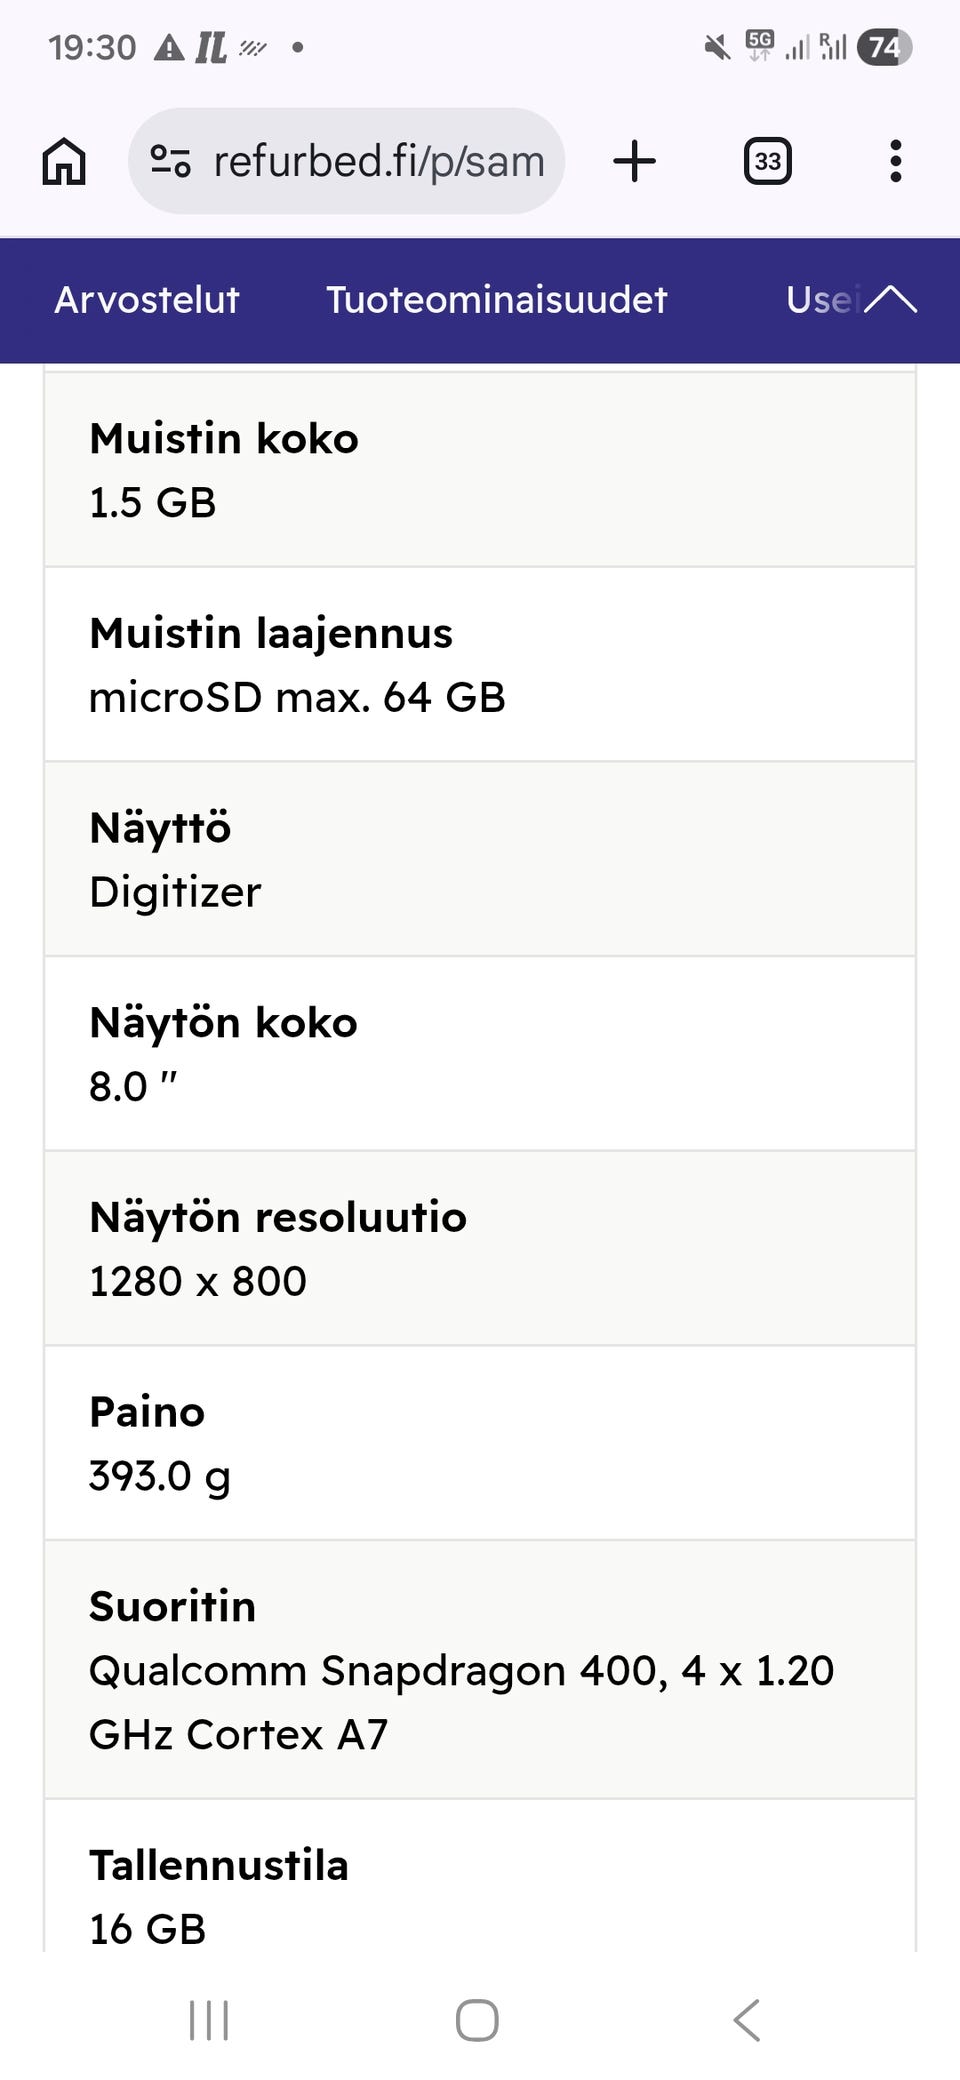Open Android recent apps button
Viewport: 960px width, 2080px height.
209,2020
